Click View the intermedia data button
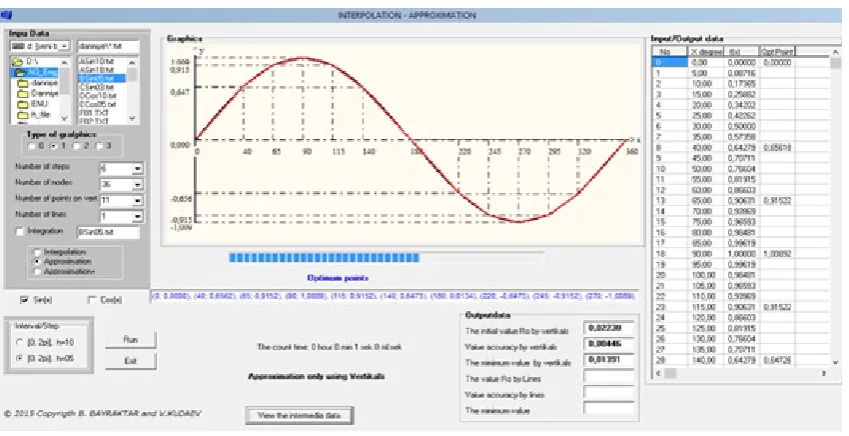Screen dimensions: 849x436 tap(299, 415)
